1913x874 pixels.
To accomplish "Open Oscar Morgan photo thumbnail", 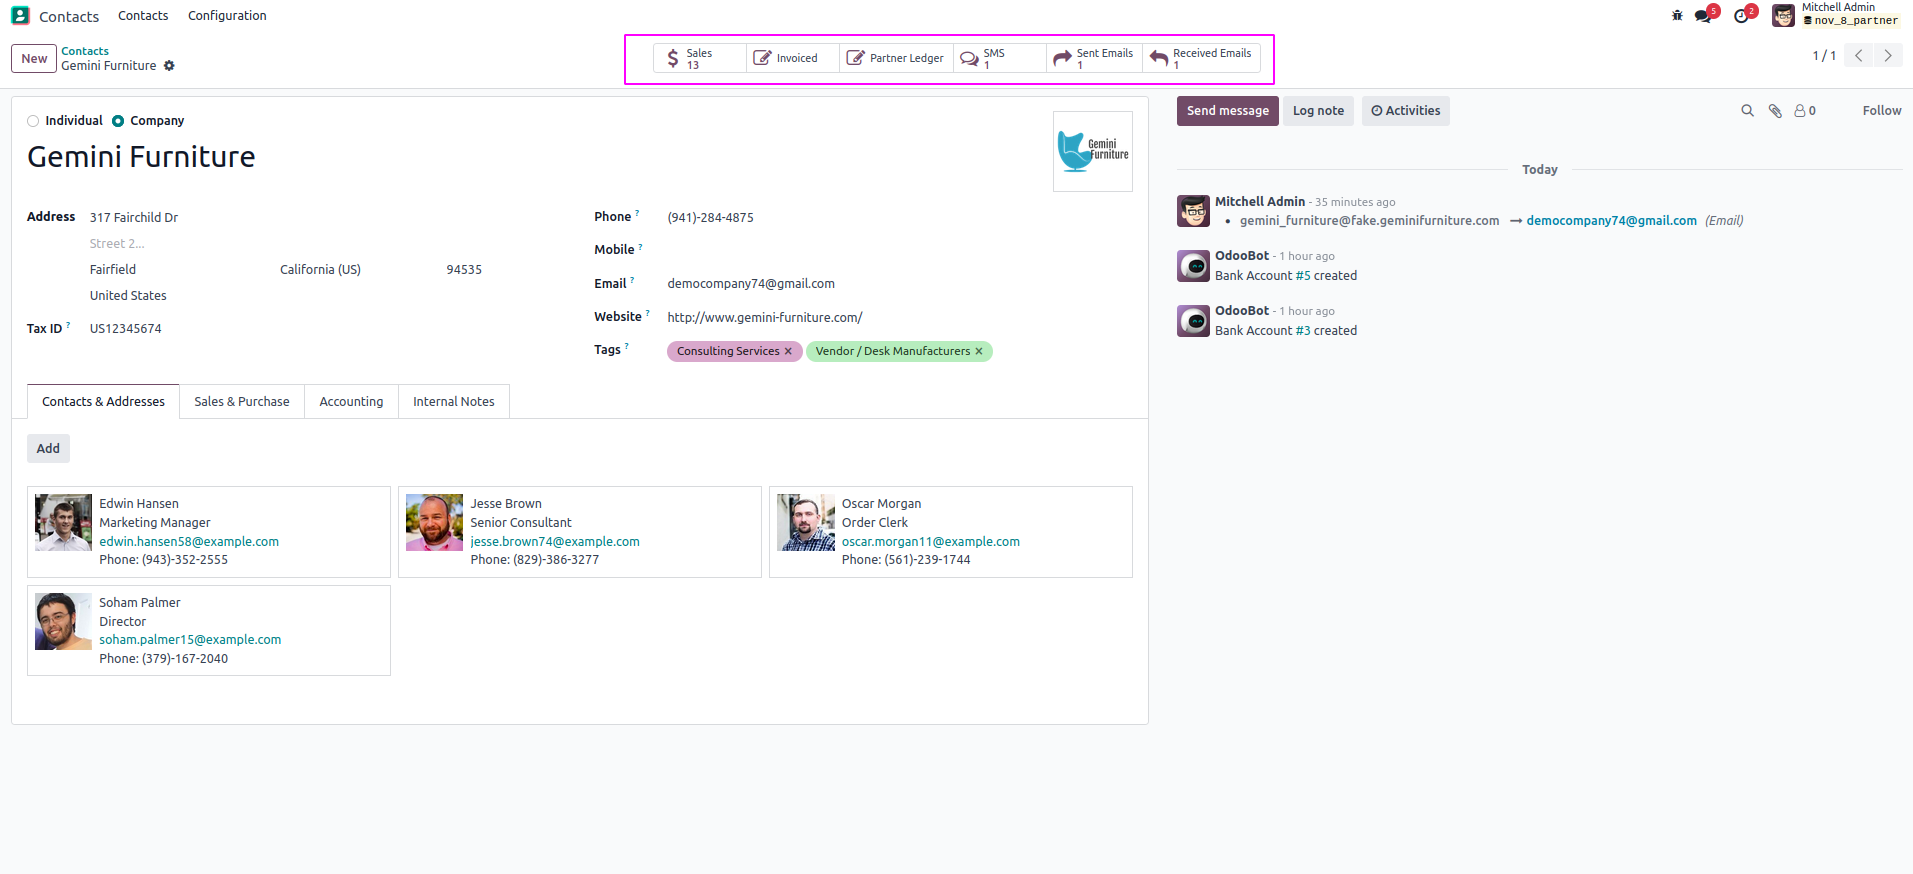I will coord(806,523).
